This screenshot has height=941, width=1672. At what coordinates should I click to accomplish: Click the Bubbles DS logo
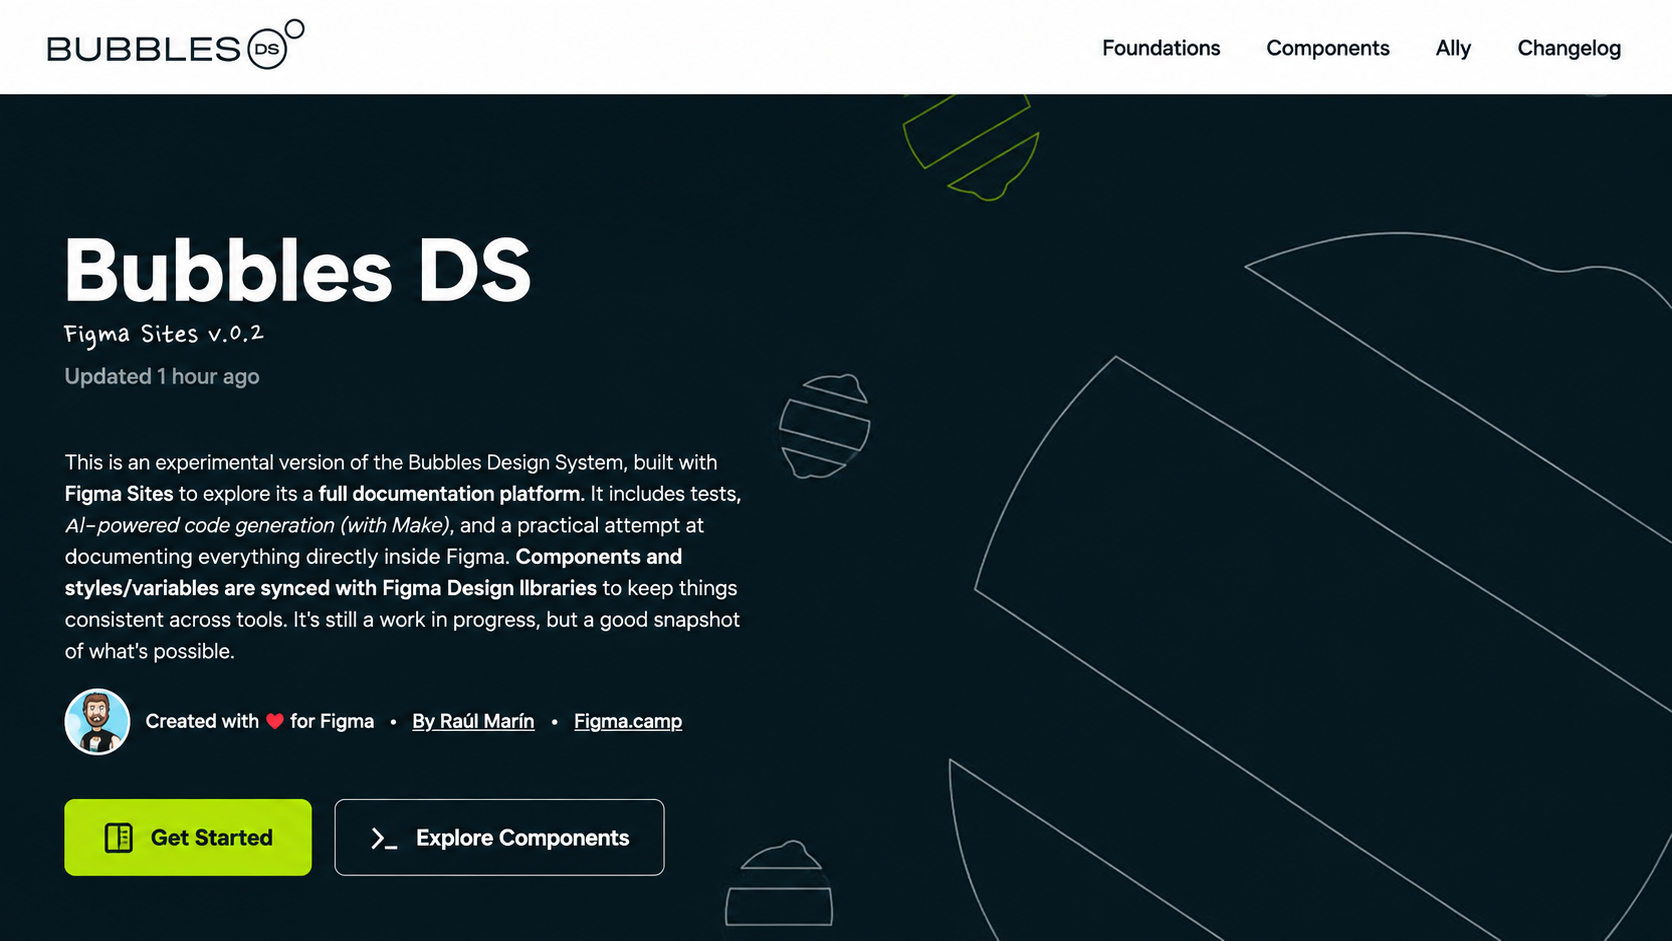point(175,45)
